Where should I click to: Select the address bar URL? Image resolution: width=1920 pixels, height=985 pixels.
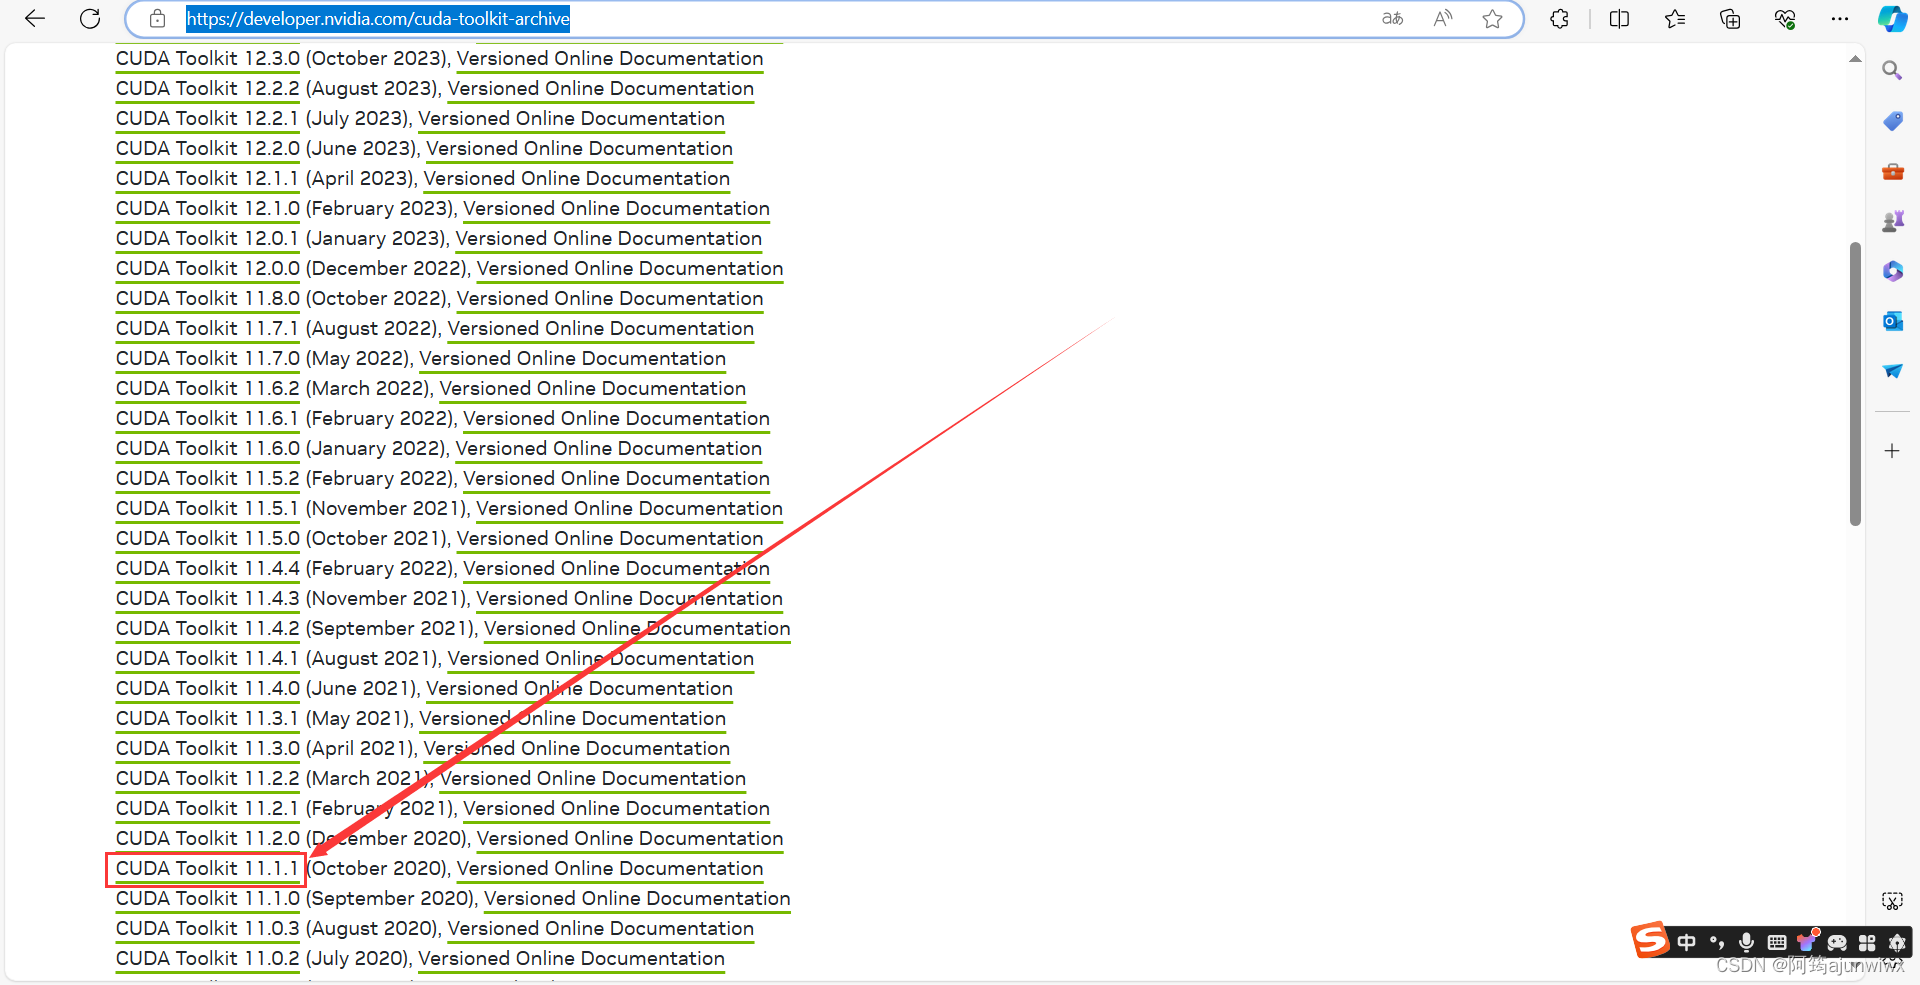[x=378, y=19]
